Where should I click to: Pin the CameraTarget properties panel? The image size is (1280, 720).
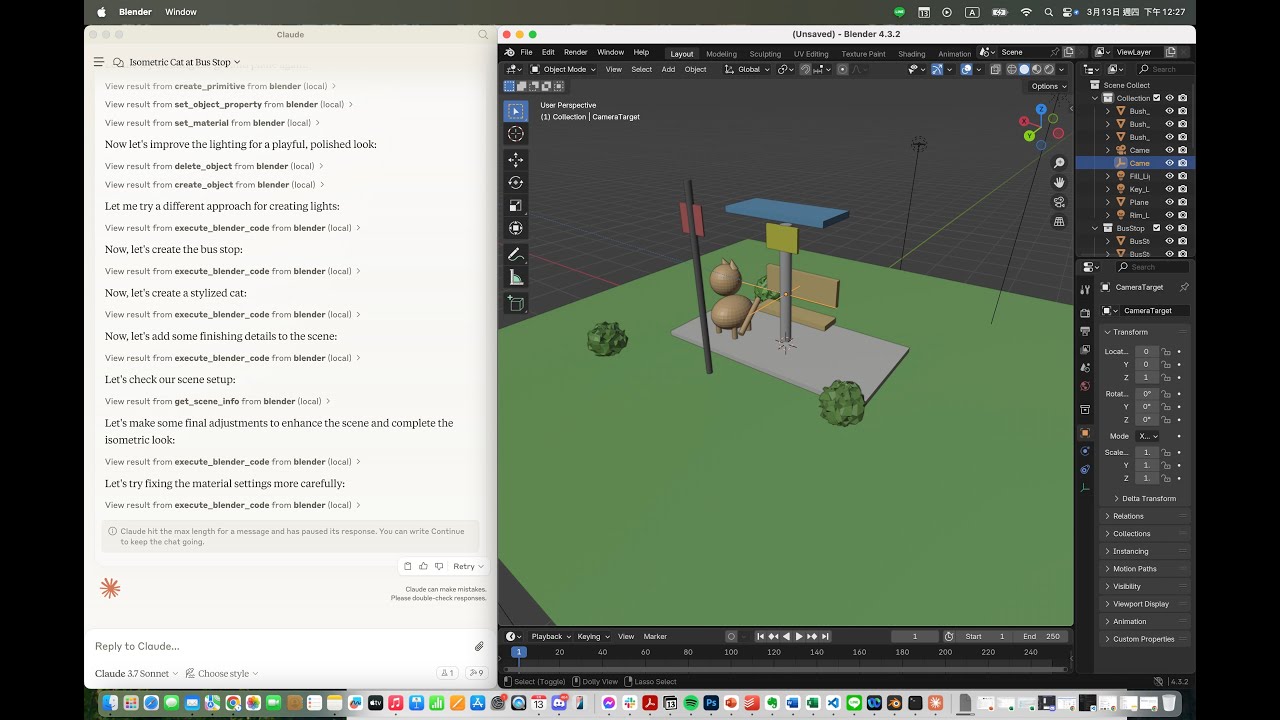coord(1184,287)
